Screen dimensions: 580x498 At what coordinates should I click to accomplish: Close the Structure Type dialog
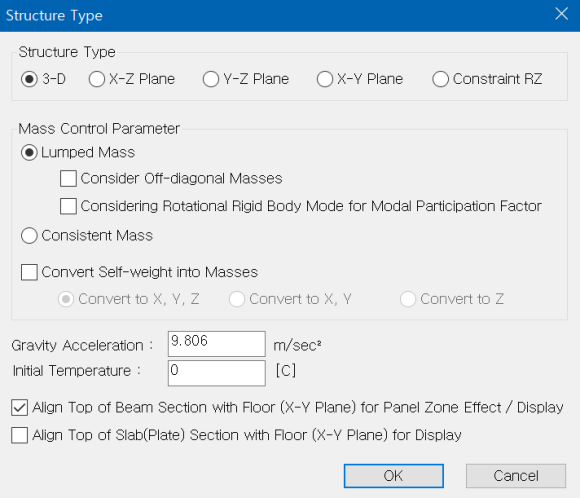[x=562, y=14]
